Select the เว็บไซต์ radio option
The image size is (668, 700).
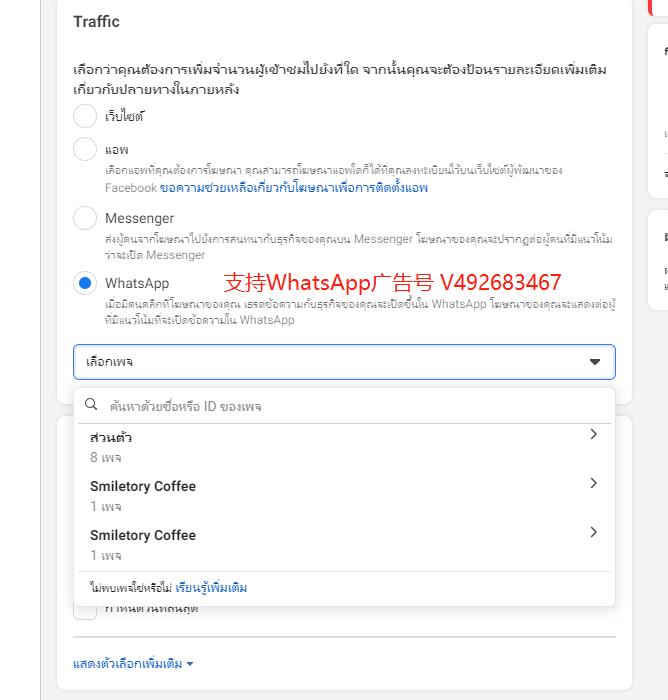[85, 116]
